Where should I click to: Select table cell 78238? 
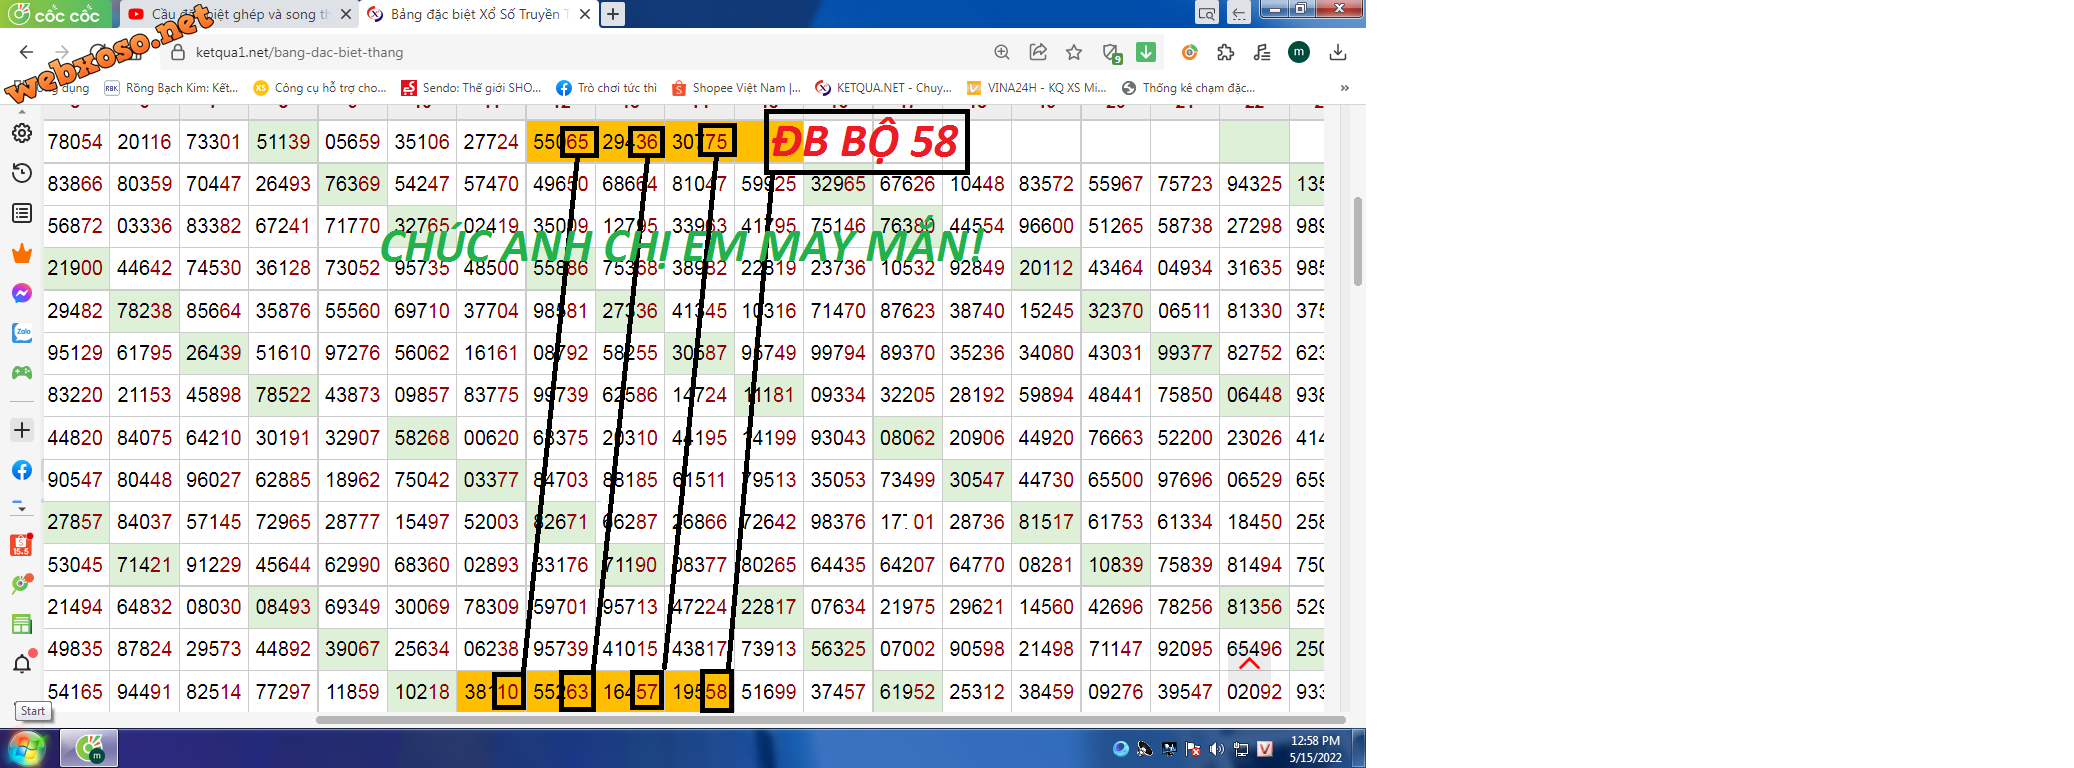pyautogui.click(x=144, y=311)
